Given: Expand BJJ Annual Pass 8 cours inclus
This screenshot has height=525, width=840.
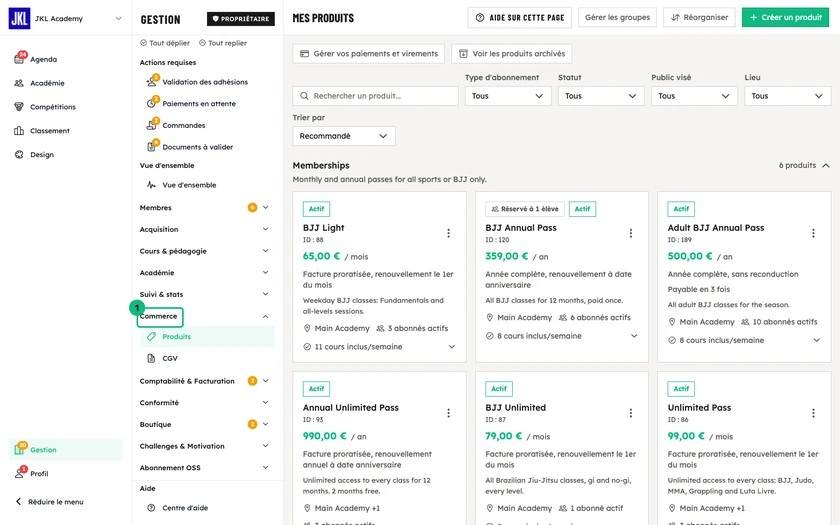Looking at the screenshot, I should (634, 336).
